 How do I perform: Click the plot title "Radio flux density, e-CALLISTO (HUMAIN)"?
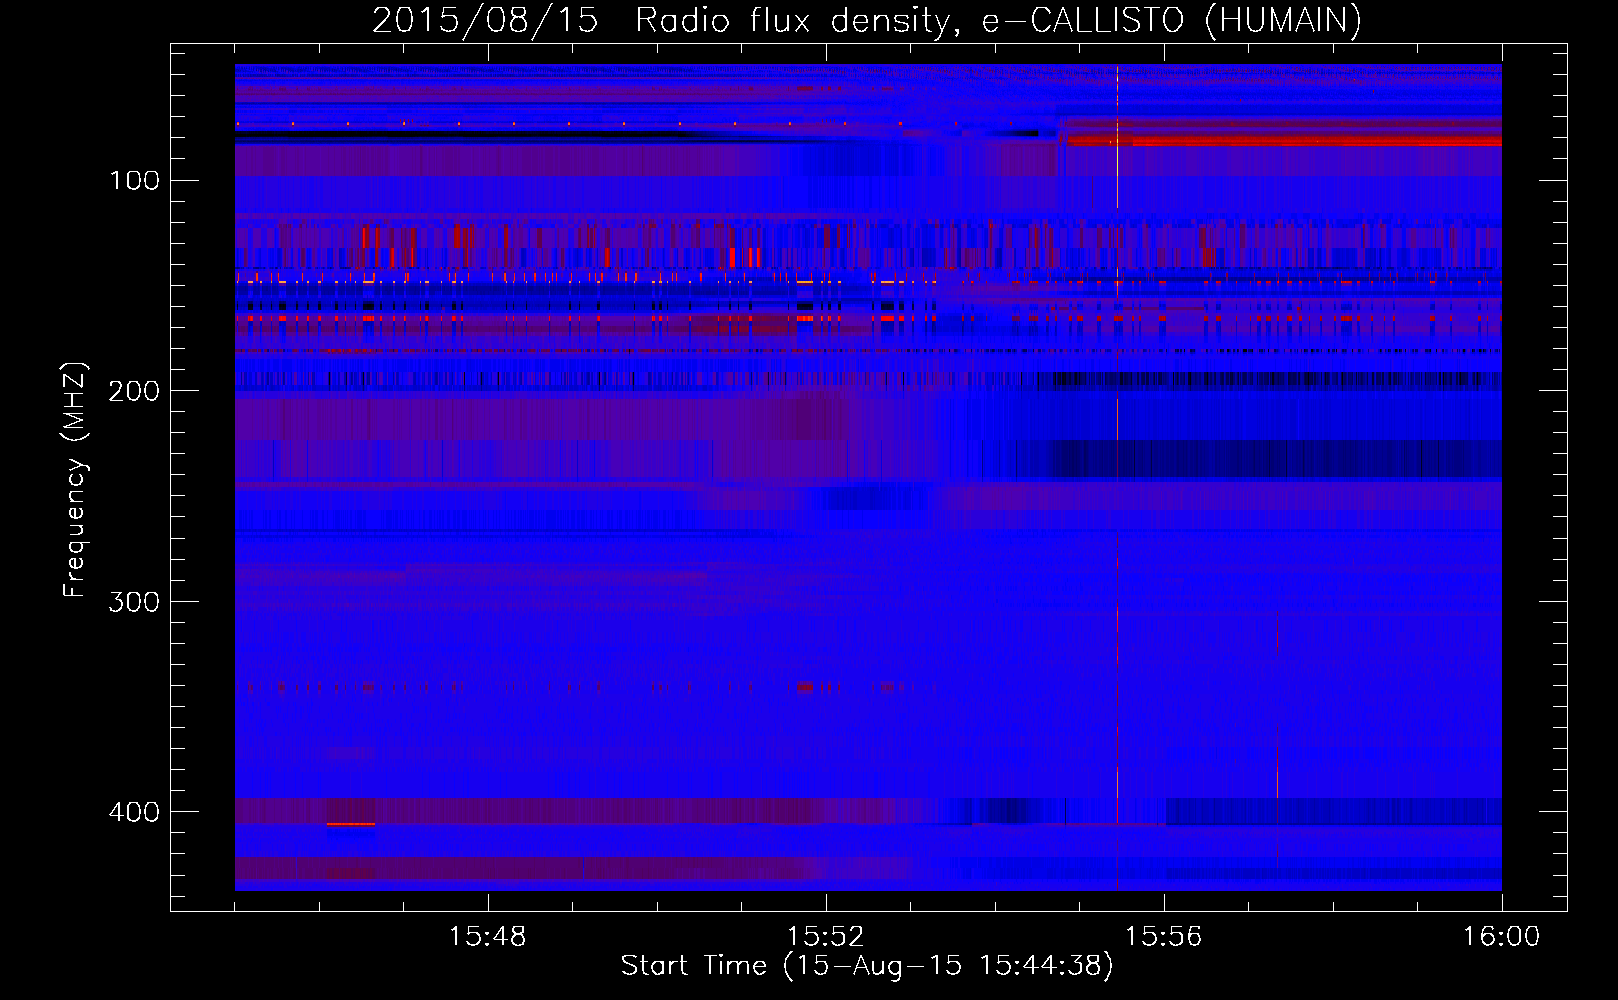coord(998,20)
